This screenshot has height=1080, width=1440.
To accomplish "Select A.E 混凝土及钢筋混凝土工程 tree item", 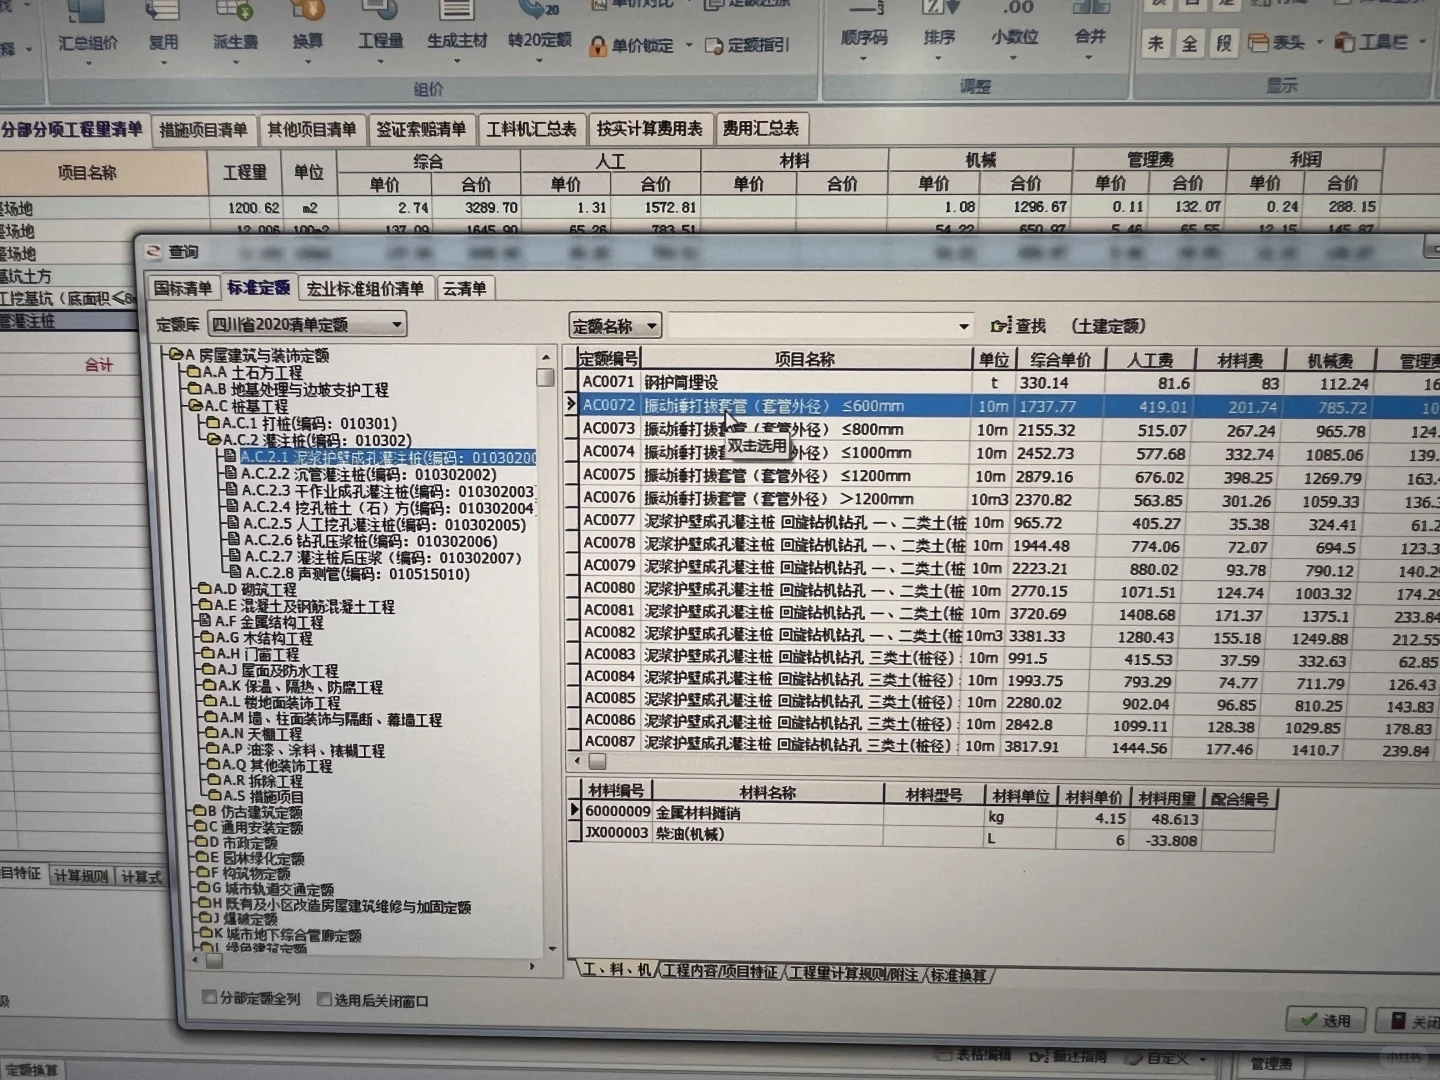I will (304, 606).
